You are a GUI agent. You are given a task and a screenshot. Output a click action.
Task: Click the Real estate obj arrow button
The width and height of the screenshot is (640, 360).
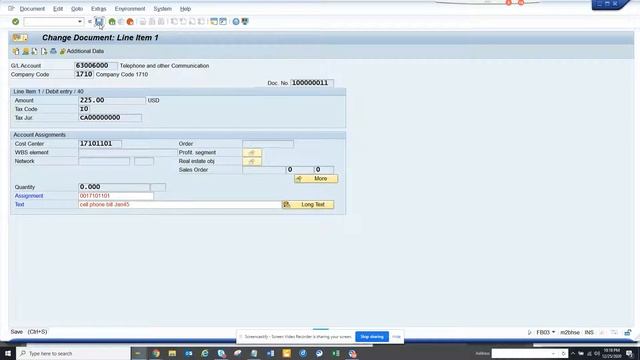pos(252,161)
